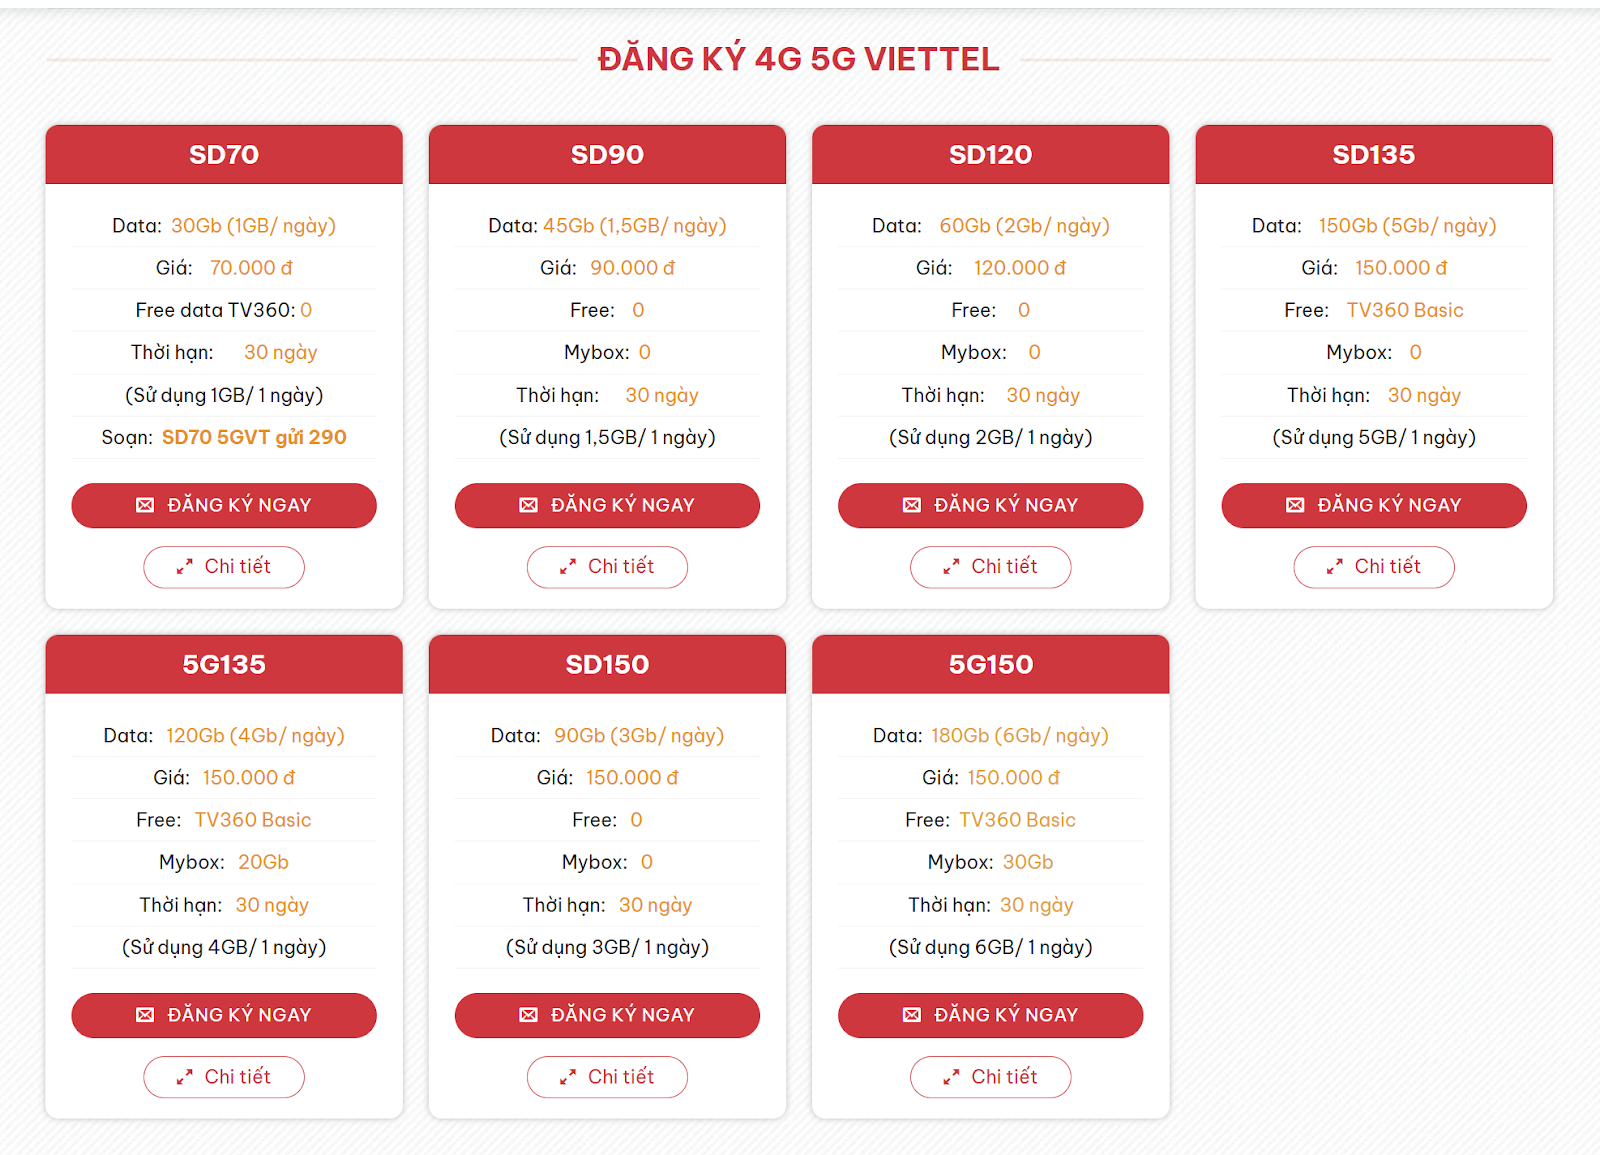Click the envelope icon on 5G150 register button
This screenshot has height=1155, width=1600.
912,1015
